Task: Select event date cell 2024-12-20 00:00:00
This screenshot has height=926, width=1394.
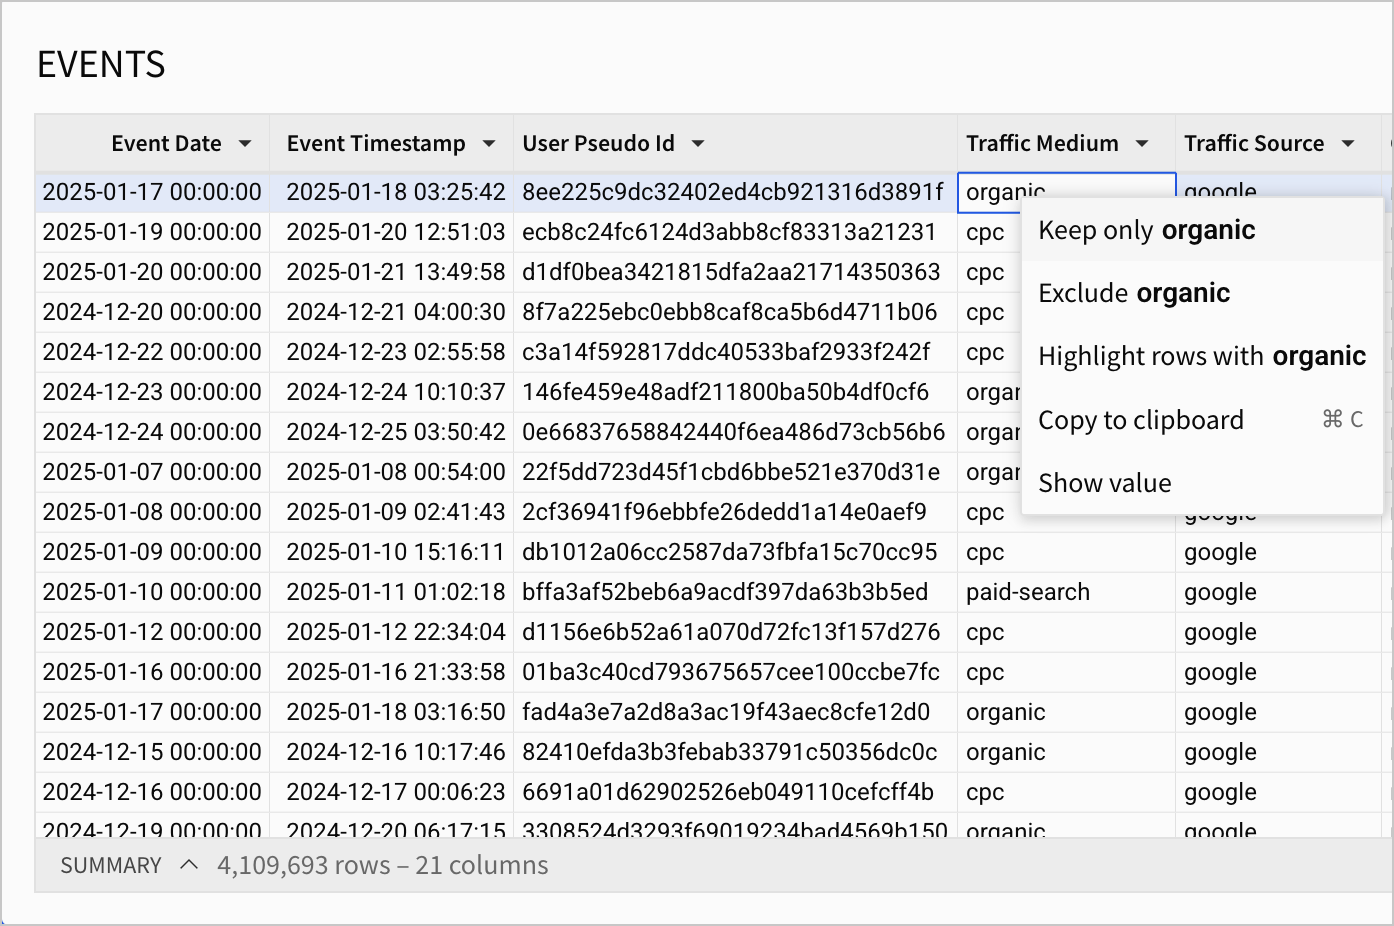Action: point(153,312)
